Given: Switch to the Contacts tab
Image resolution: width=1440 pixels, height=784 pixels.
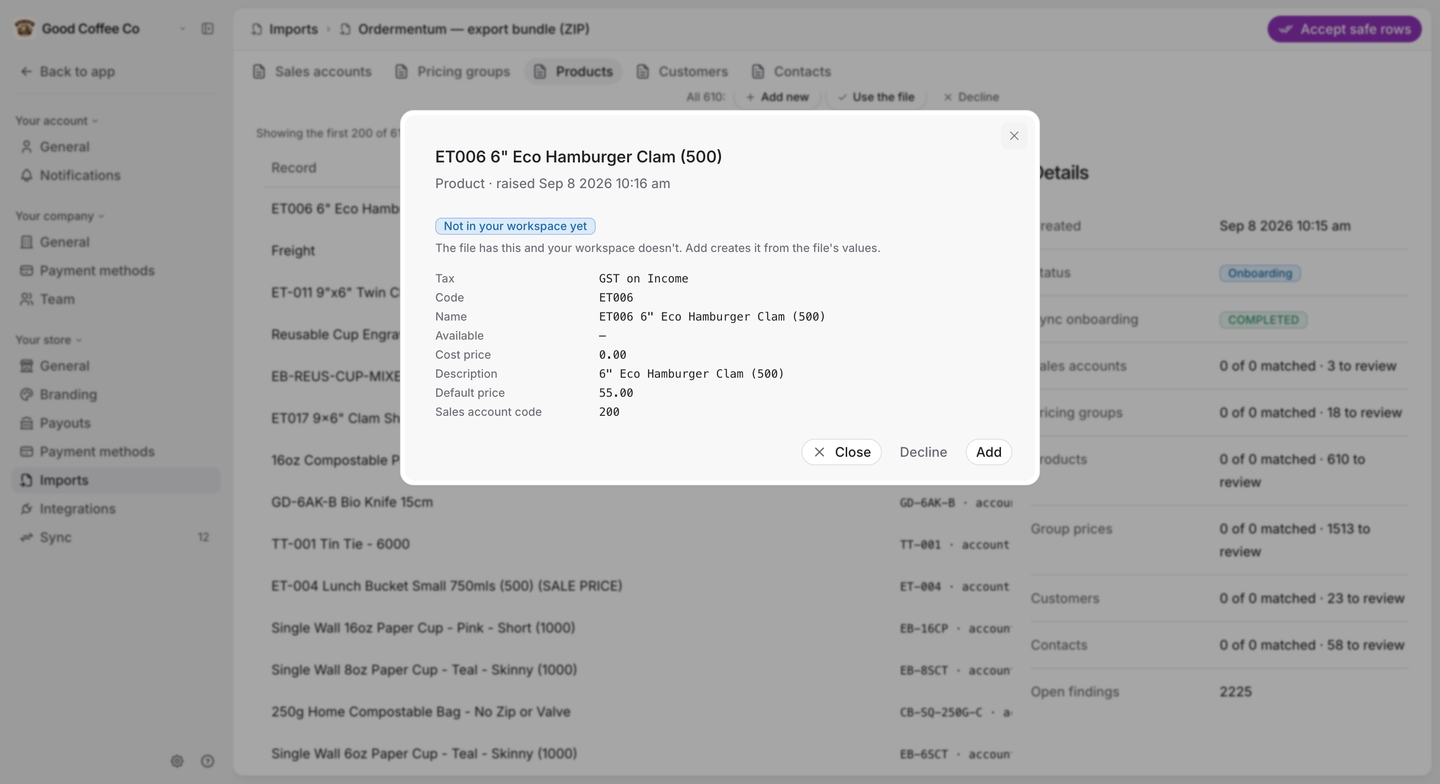Looking at the screenshot, I should point(791,72).
